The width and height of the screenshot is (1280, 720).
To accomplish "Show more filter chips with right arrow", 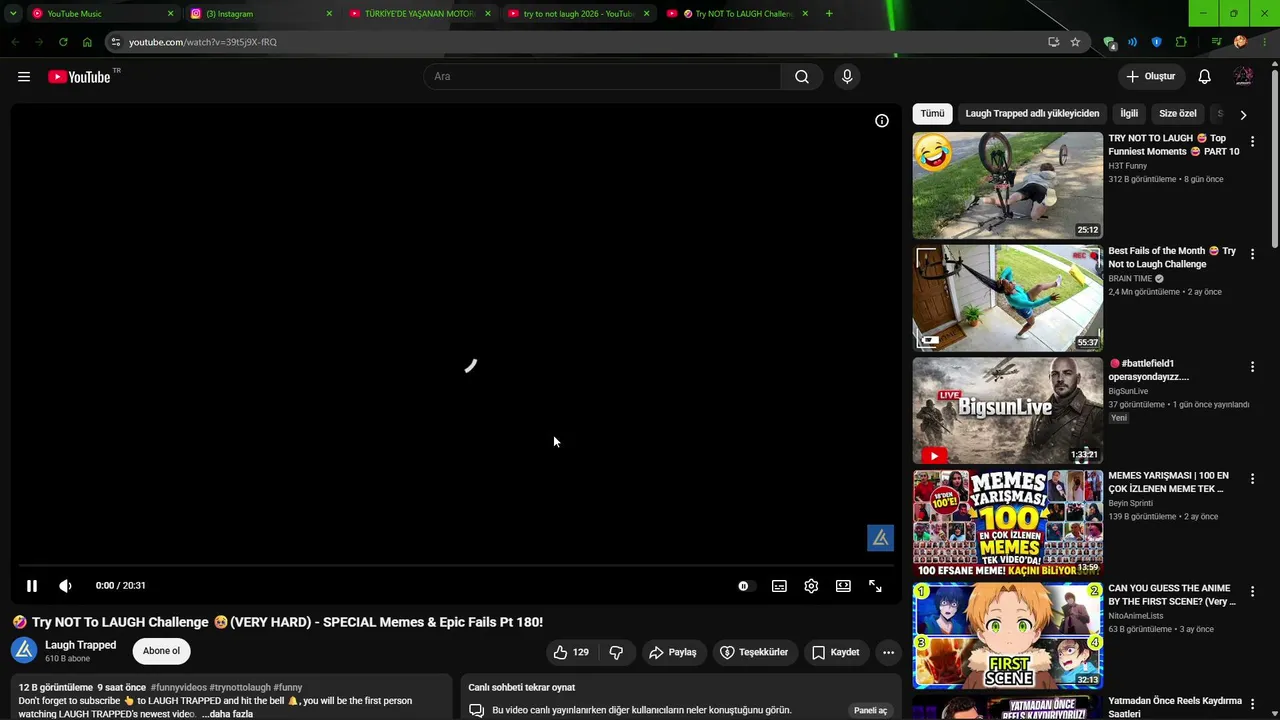I will [1243, 115].
